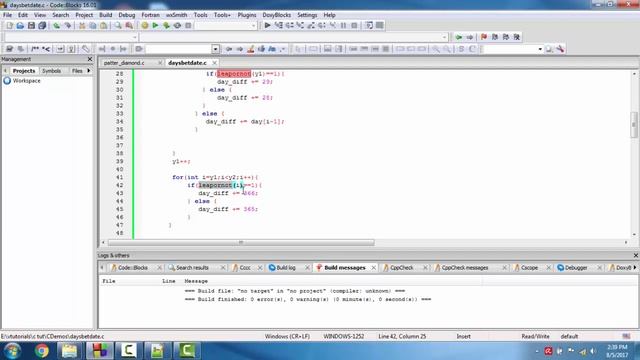Viewport: 640px width, 360px height.
Task: Click the Replace toolbar icon
Action: point(129,25)
